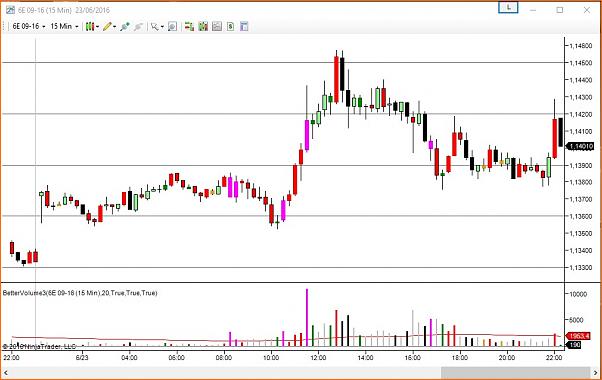Select the BetterVolume3 indicator label
Screen dimensions: 602x380
point(80,293)
